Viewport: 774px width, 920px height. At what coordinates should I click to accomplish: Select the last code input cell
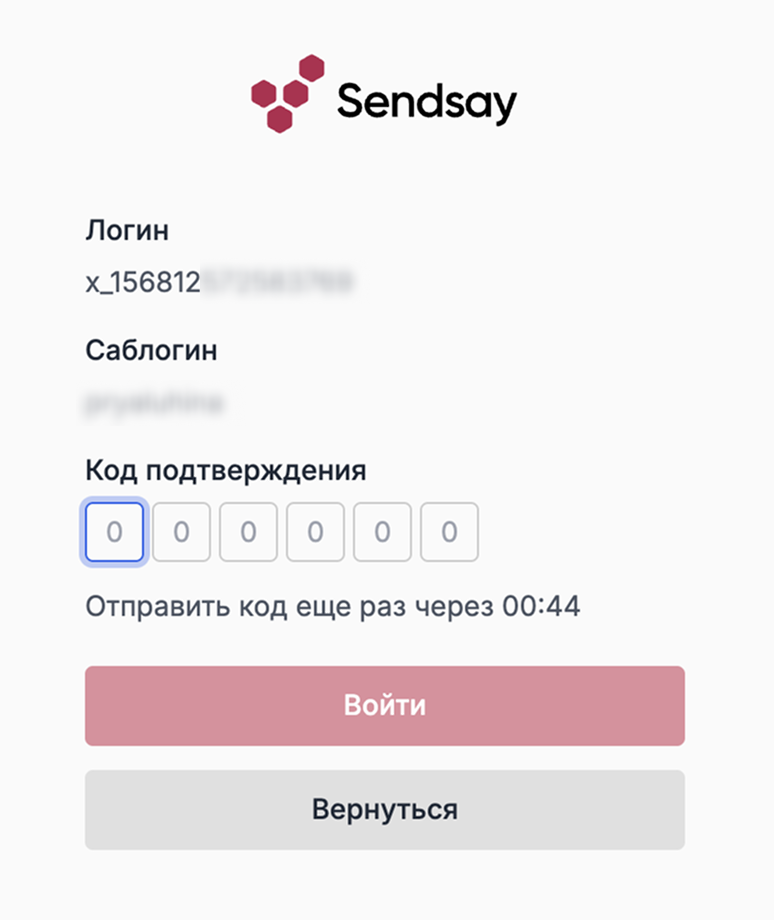tap(448, 532)
